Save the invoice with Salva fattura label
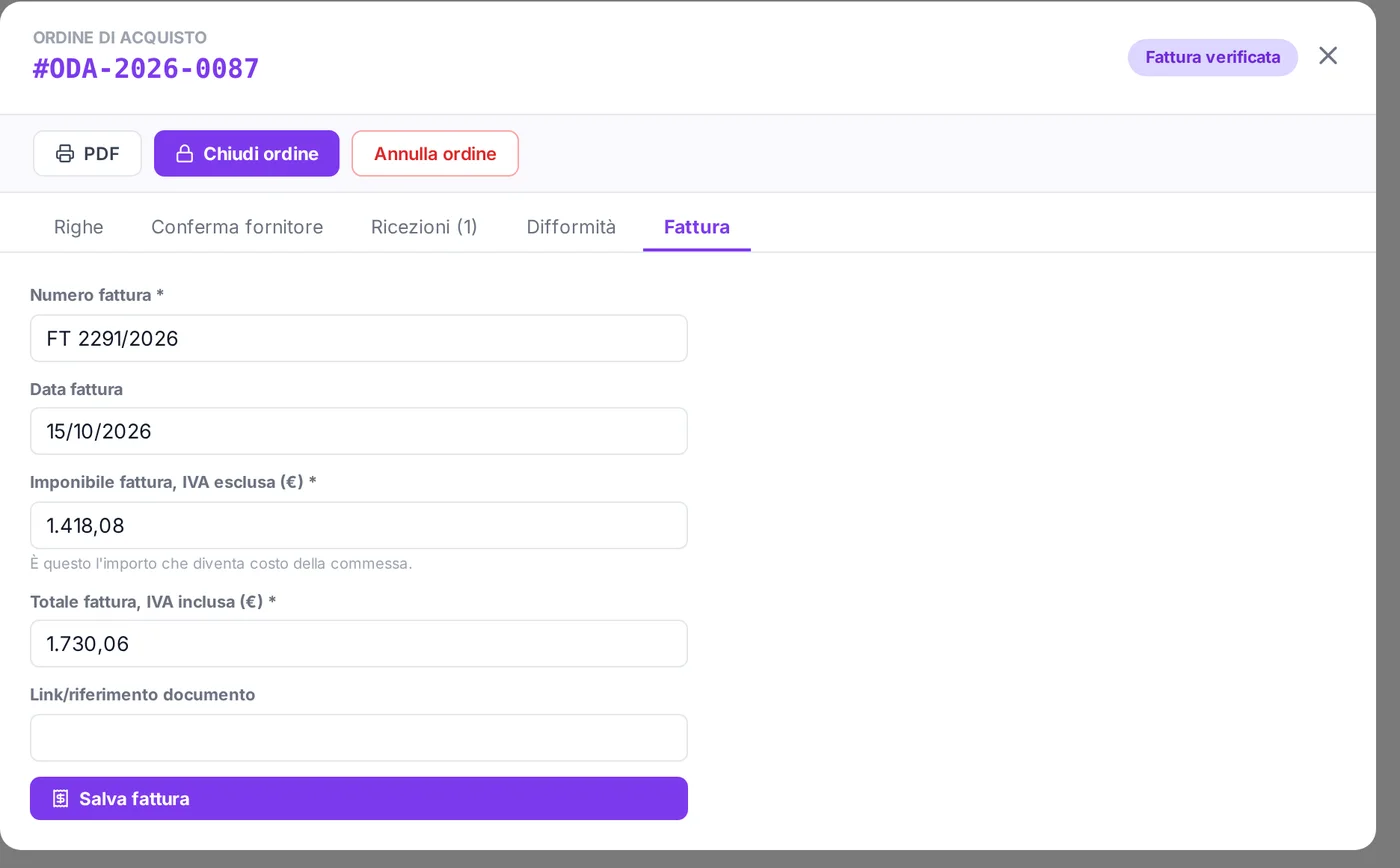This screenshot has width=1400, height=868. (x=134, y=799)
